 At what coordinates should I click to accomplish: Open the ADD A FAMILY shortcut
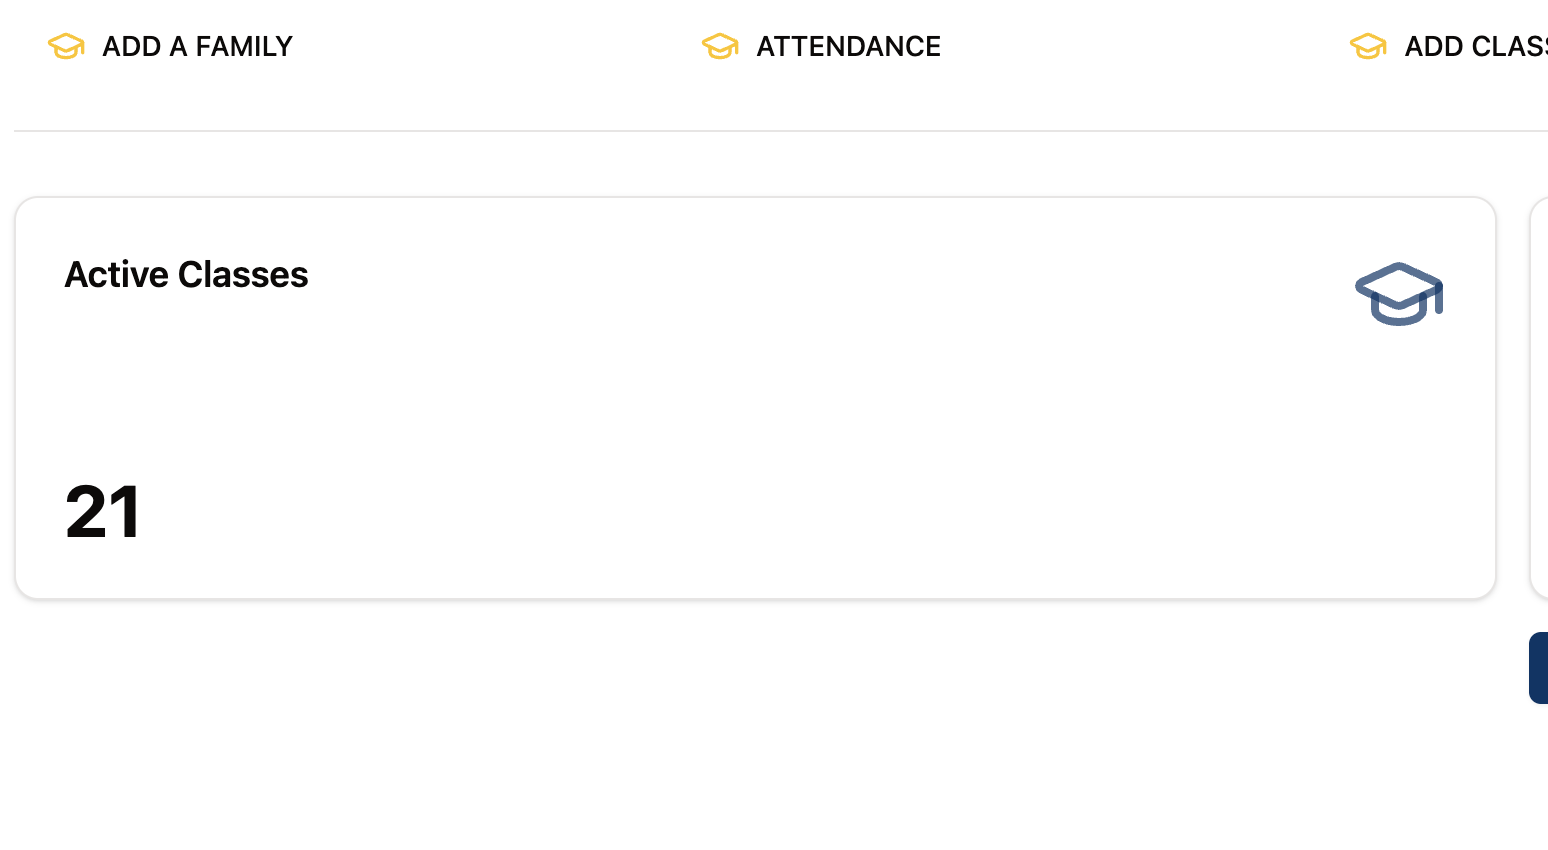170,46
